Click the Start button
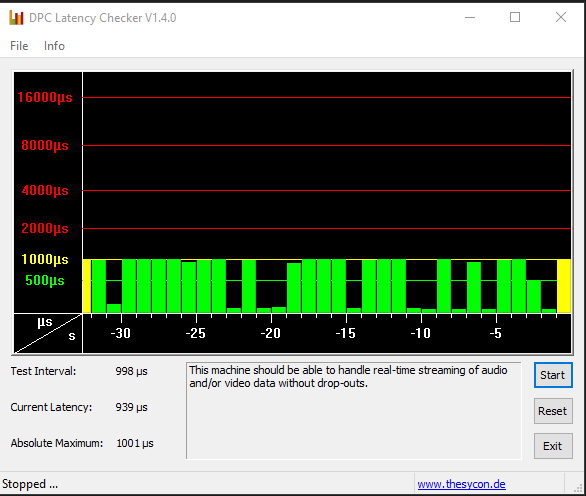This screenshot has width=586, height=496. coord(553,375)
